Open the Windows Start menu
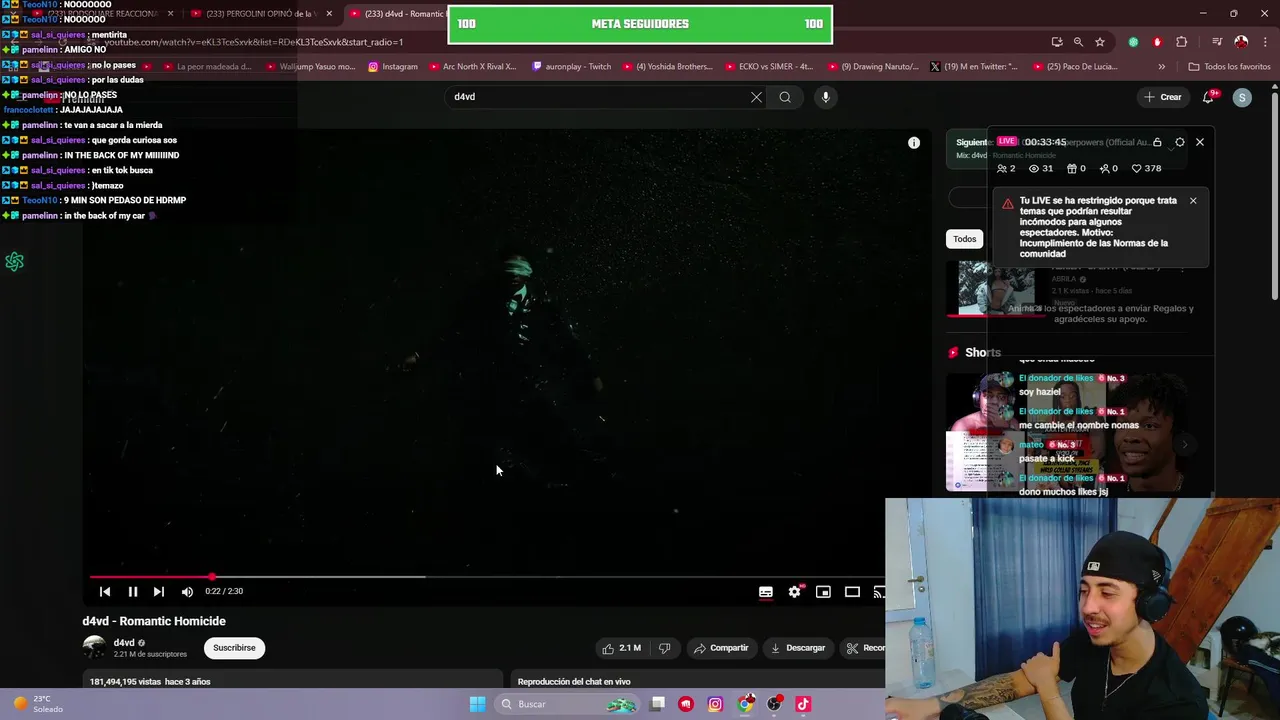The height and width of the screenshot is (720, 1280). (477, 704)
